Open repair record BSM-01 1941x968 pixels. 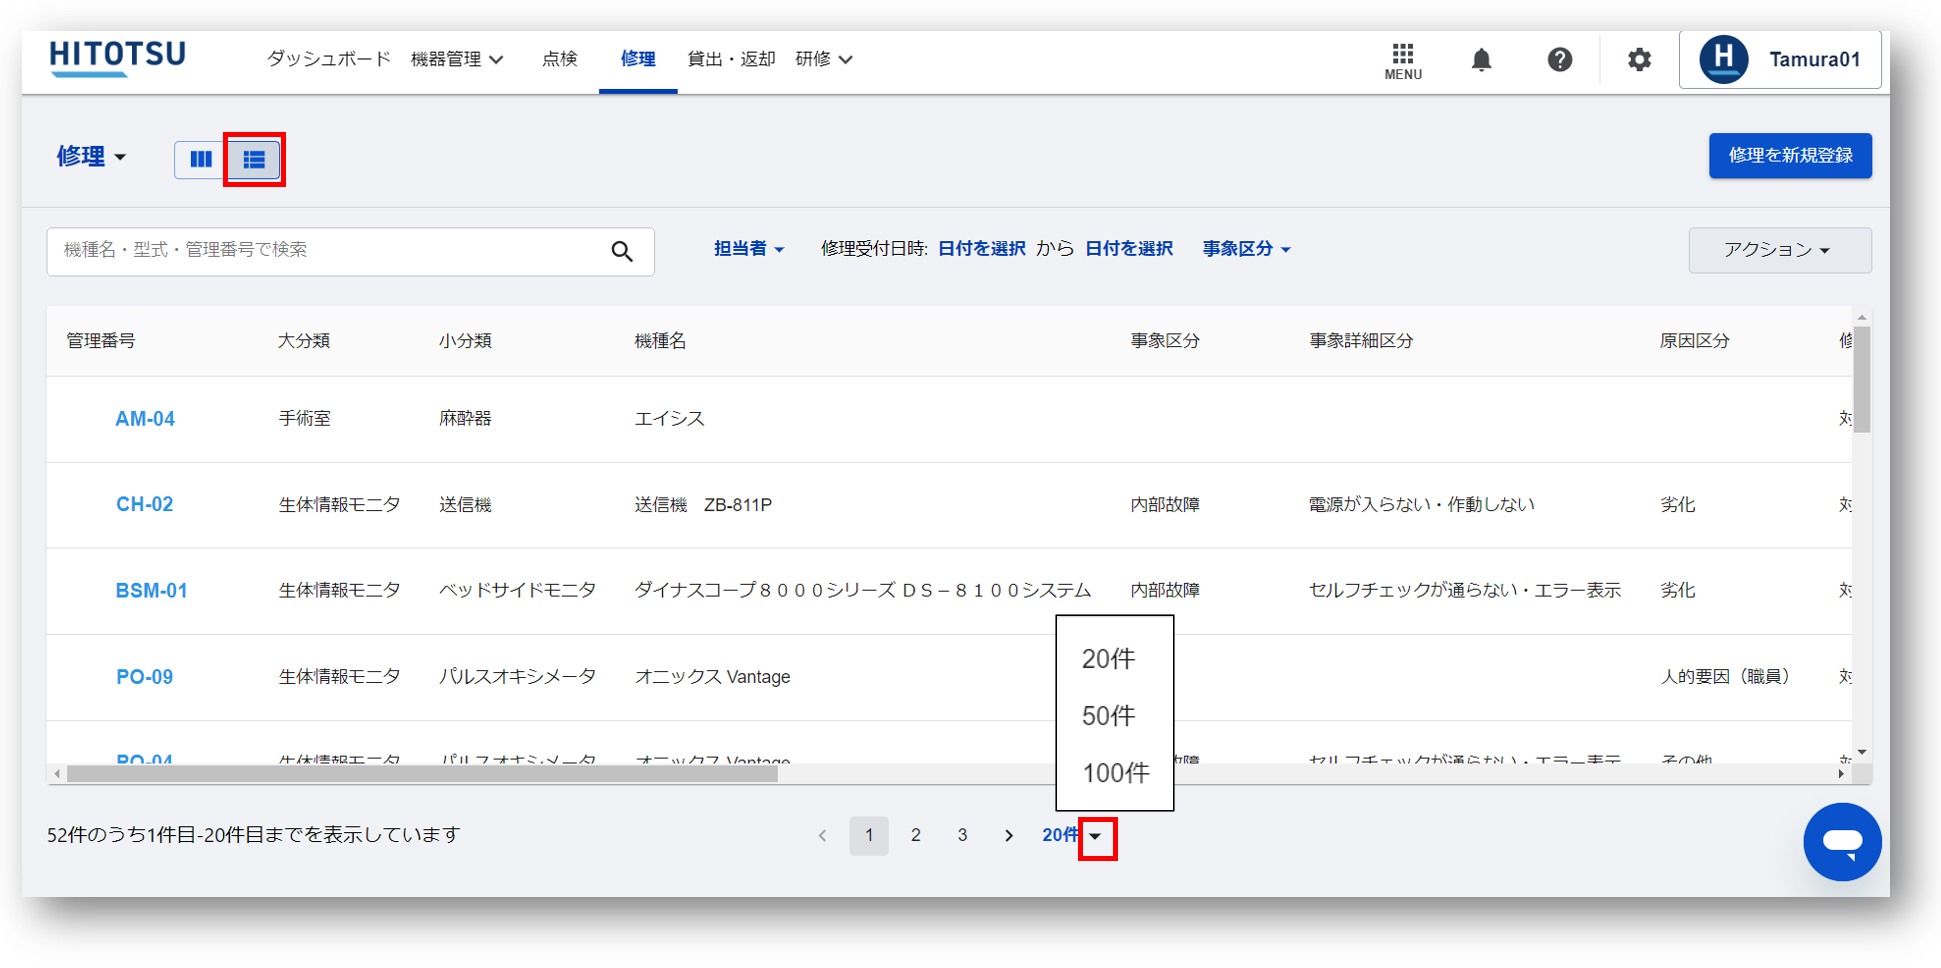click(151, 591)
